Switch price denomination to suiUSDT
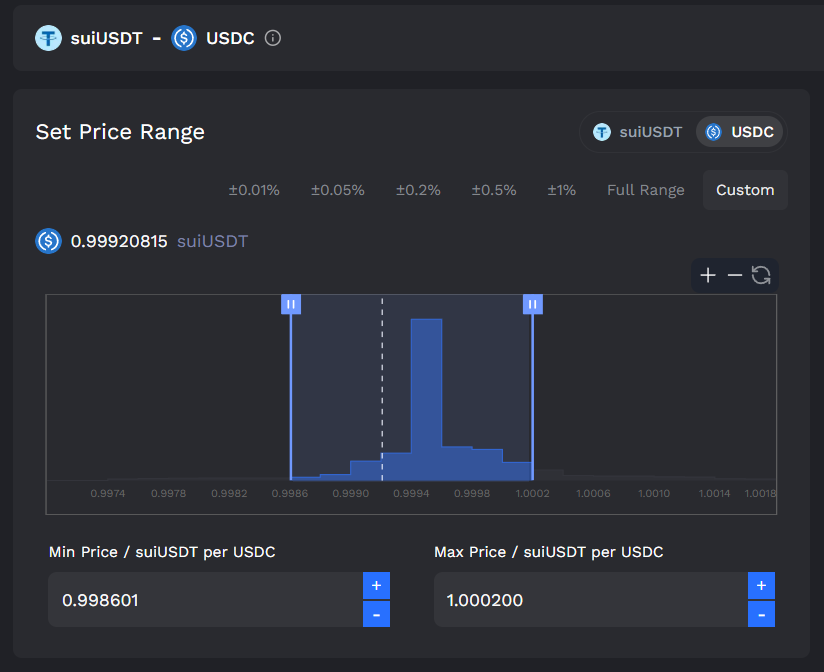Image resolution: width=824 pixels, height=672 pixels. (637, 132)
